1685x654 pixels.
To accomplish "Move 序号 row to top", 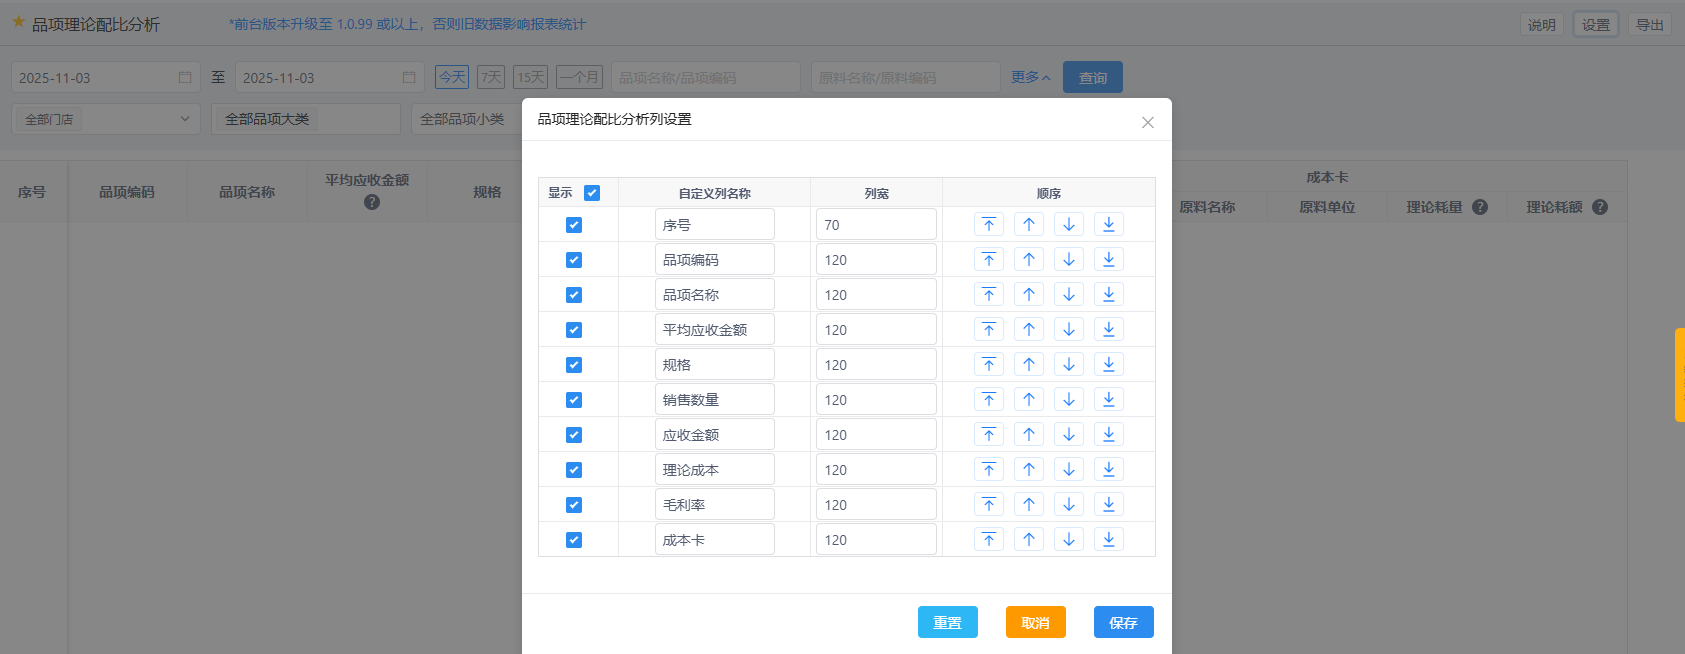I will tap(989, 225).
